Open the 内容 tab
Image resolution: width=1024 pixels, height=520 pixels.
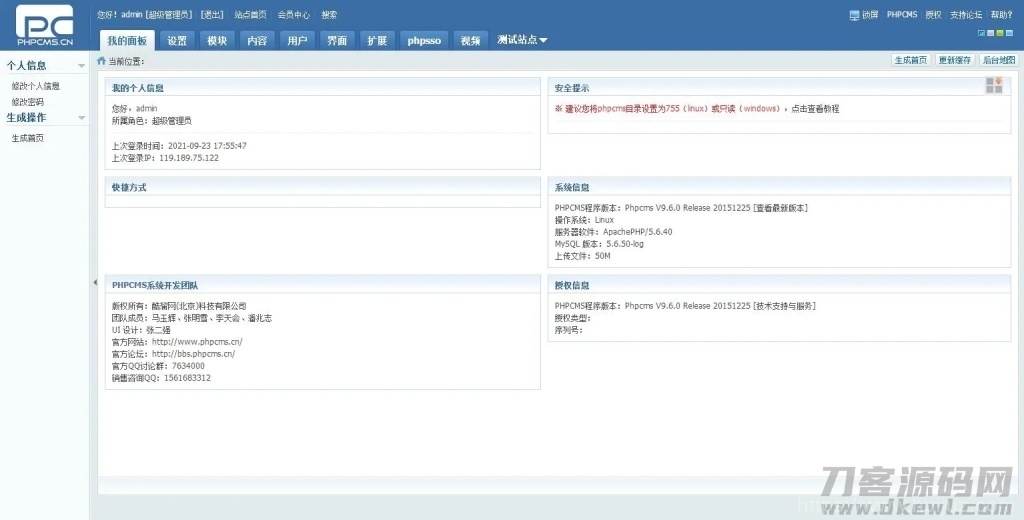[x=257, y=41]
